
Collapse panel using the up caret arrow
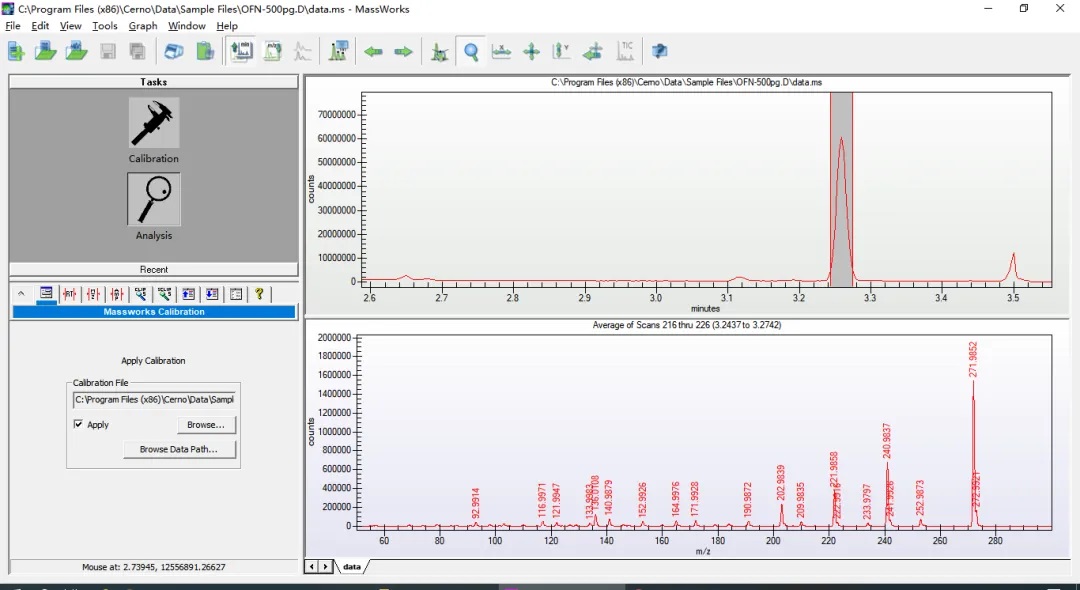[x=21, y=294]
